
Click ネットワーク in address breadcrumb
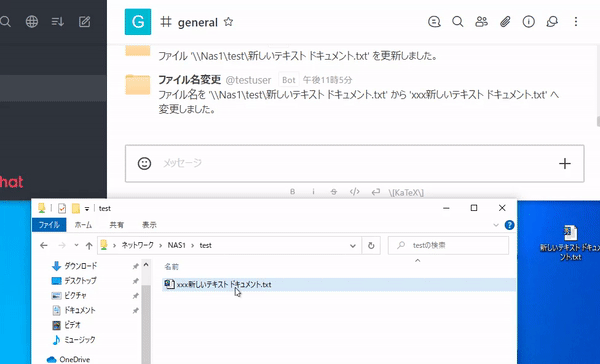137,245
